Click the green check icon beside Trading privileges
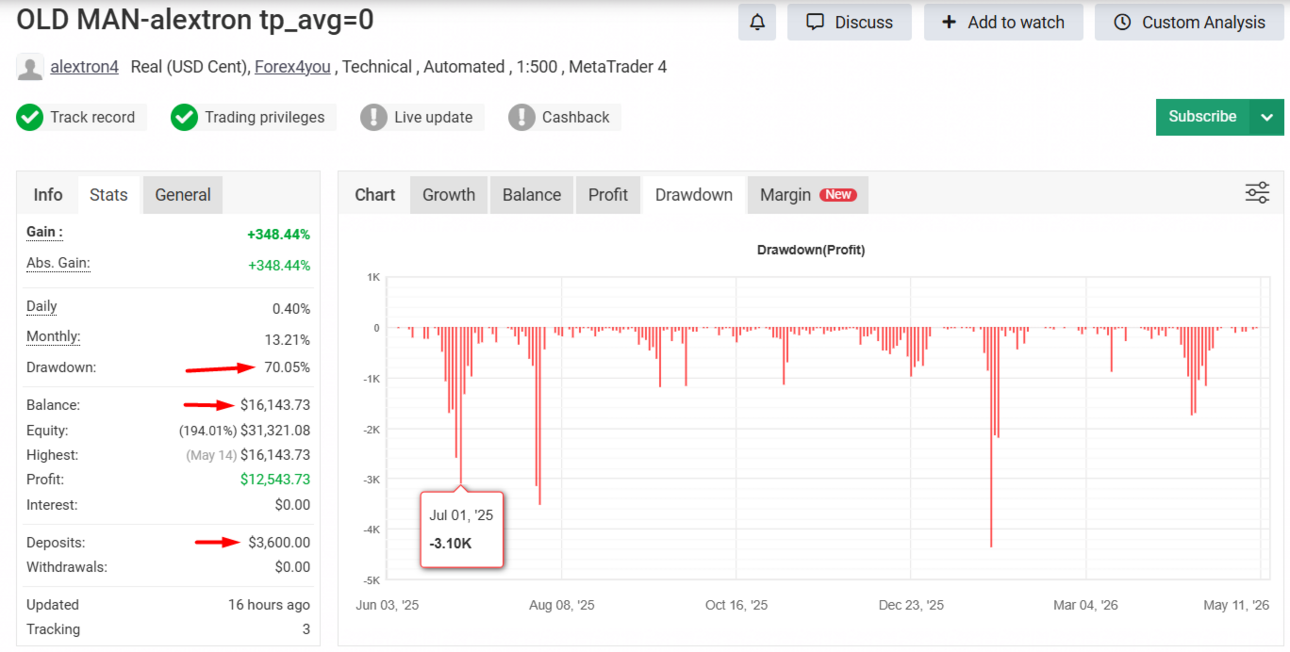The image size is (1290, 652). pyautogui.click(x=184, y=117)
